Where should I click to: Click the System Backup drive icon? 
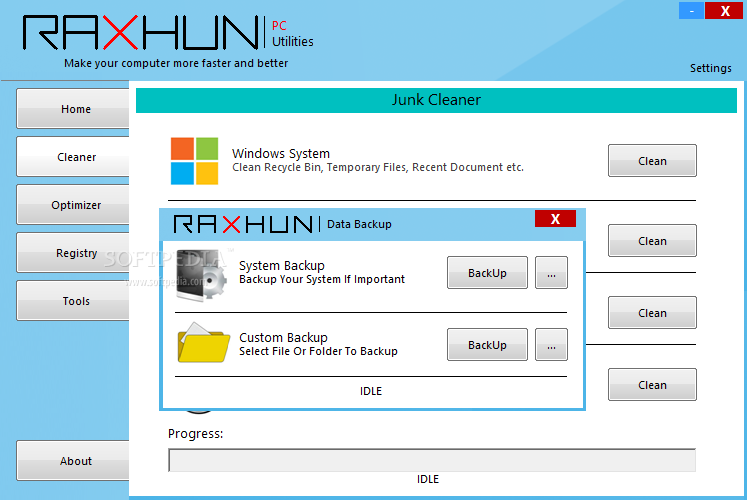click(201, 275)
